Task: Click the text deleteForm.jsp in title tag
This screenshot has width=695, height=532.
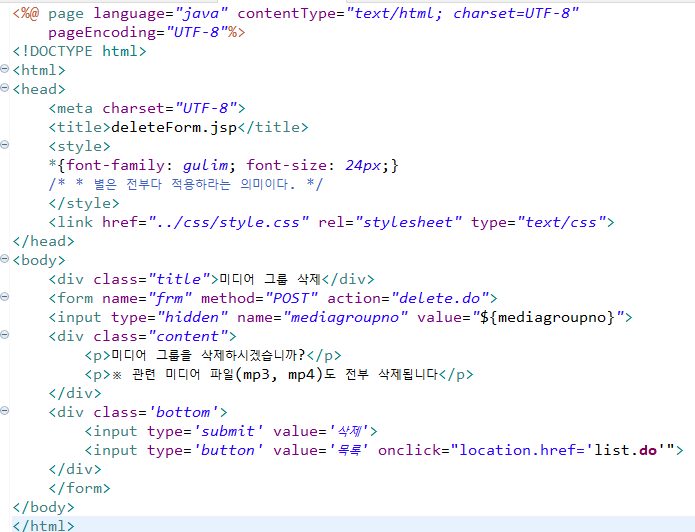Action: click(x=174, y=128)
